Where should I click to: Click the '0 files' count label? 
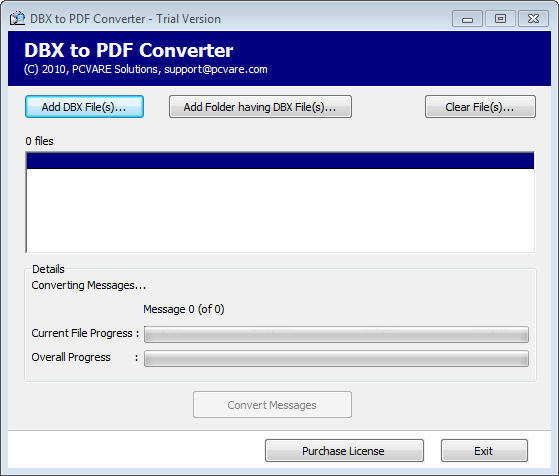(39, 141)
